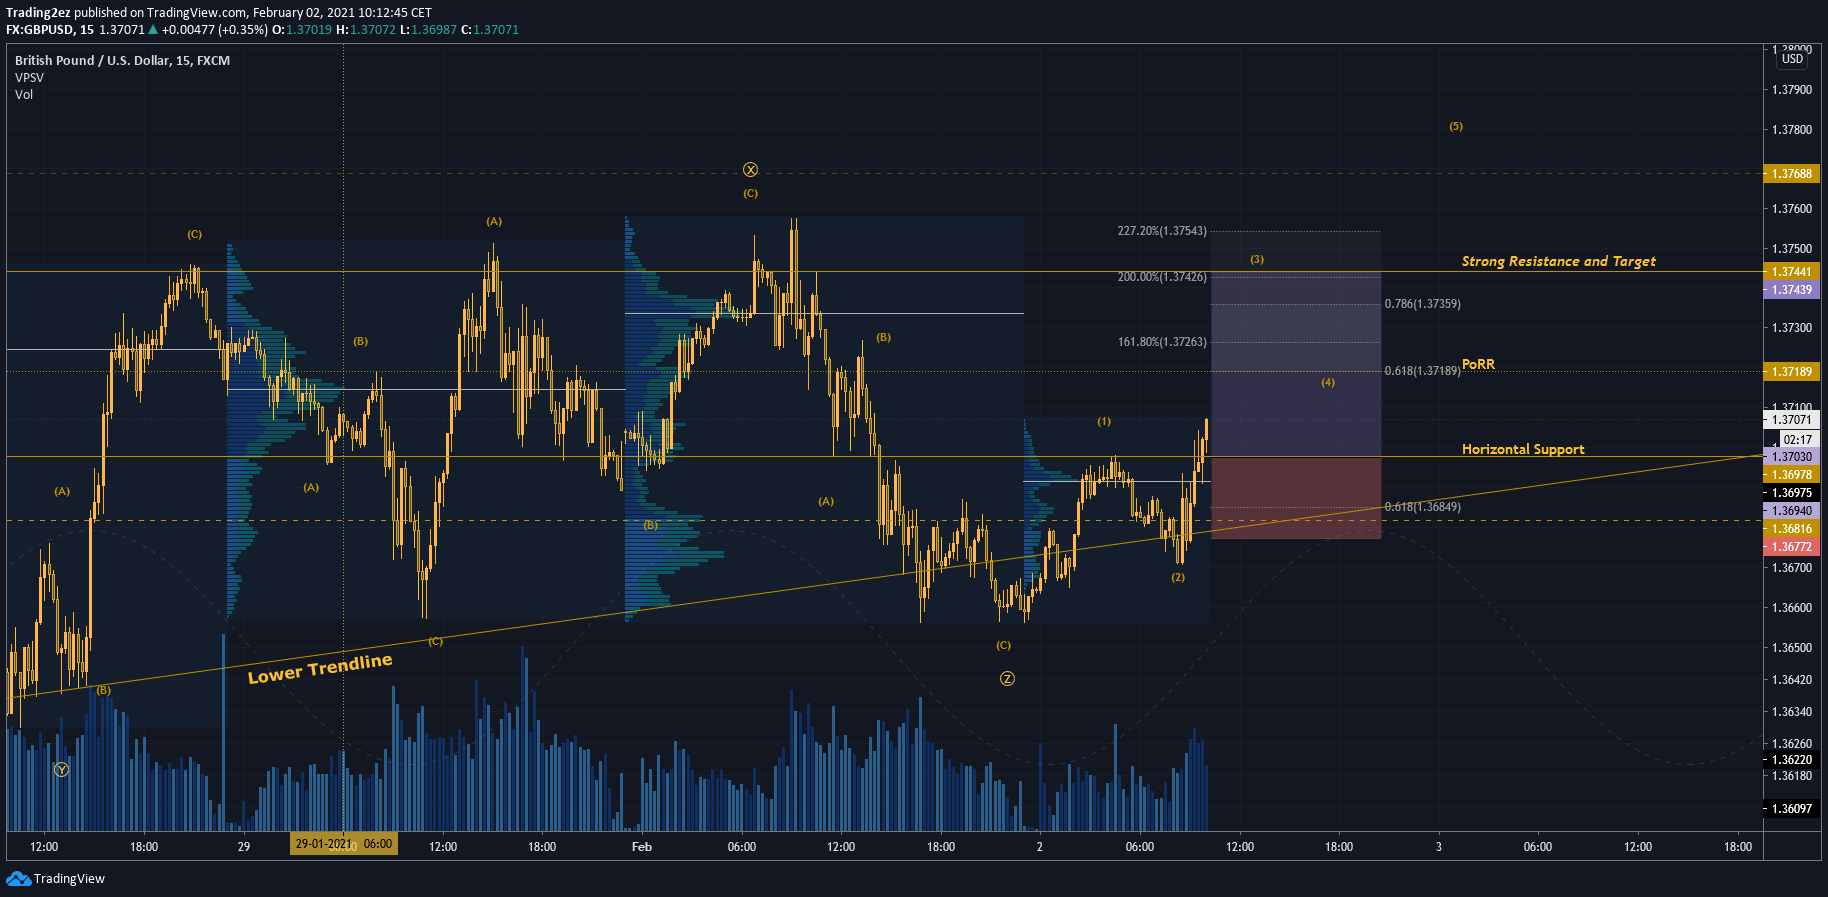Click the 227.20%(1.37543) Fibonacci level label
The height and width of the screenshot is (897, 1828).
click(x=1162, y=231)
